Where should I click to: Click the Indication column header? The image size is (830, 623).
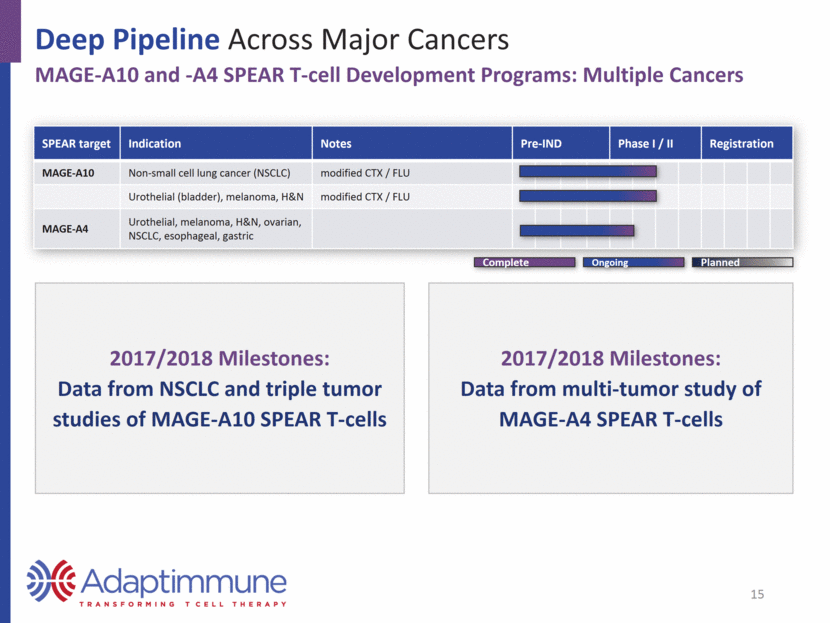click(x=216, y=143)
